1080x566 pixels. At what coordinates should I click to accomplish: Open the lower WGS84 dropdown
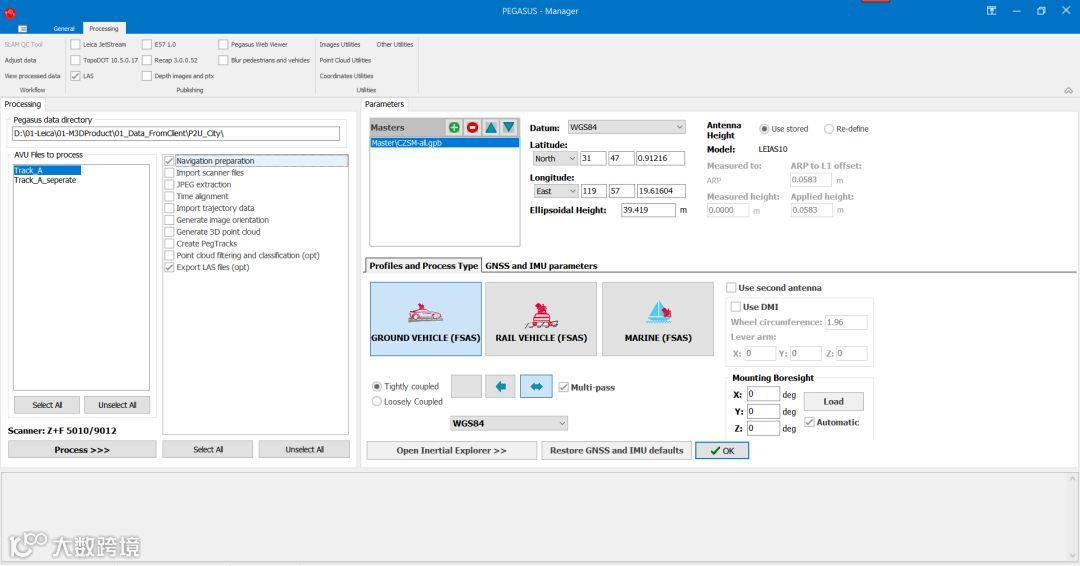tap(509, 423)
